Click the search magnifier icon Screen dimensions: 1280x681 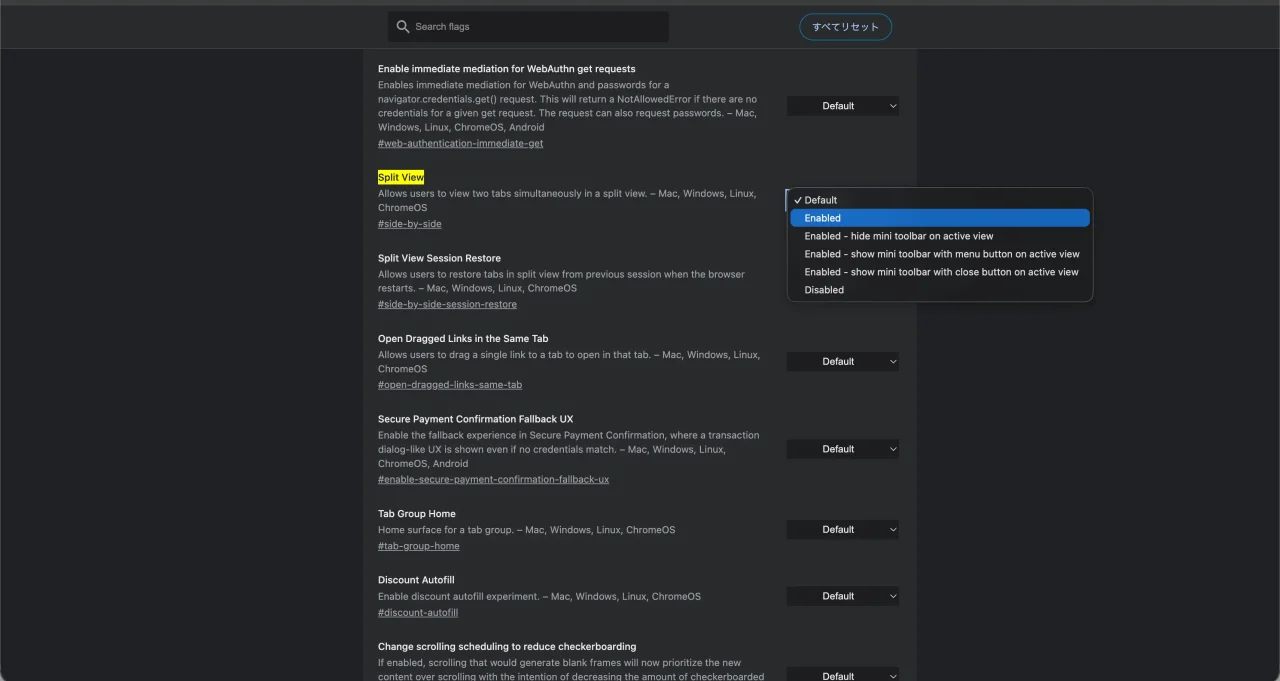[x=403, y=27]
